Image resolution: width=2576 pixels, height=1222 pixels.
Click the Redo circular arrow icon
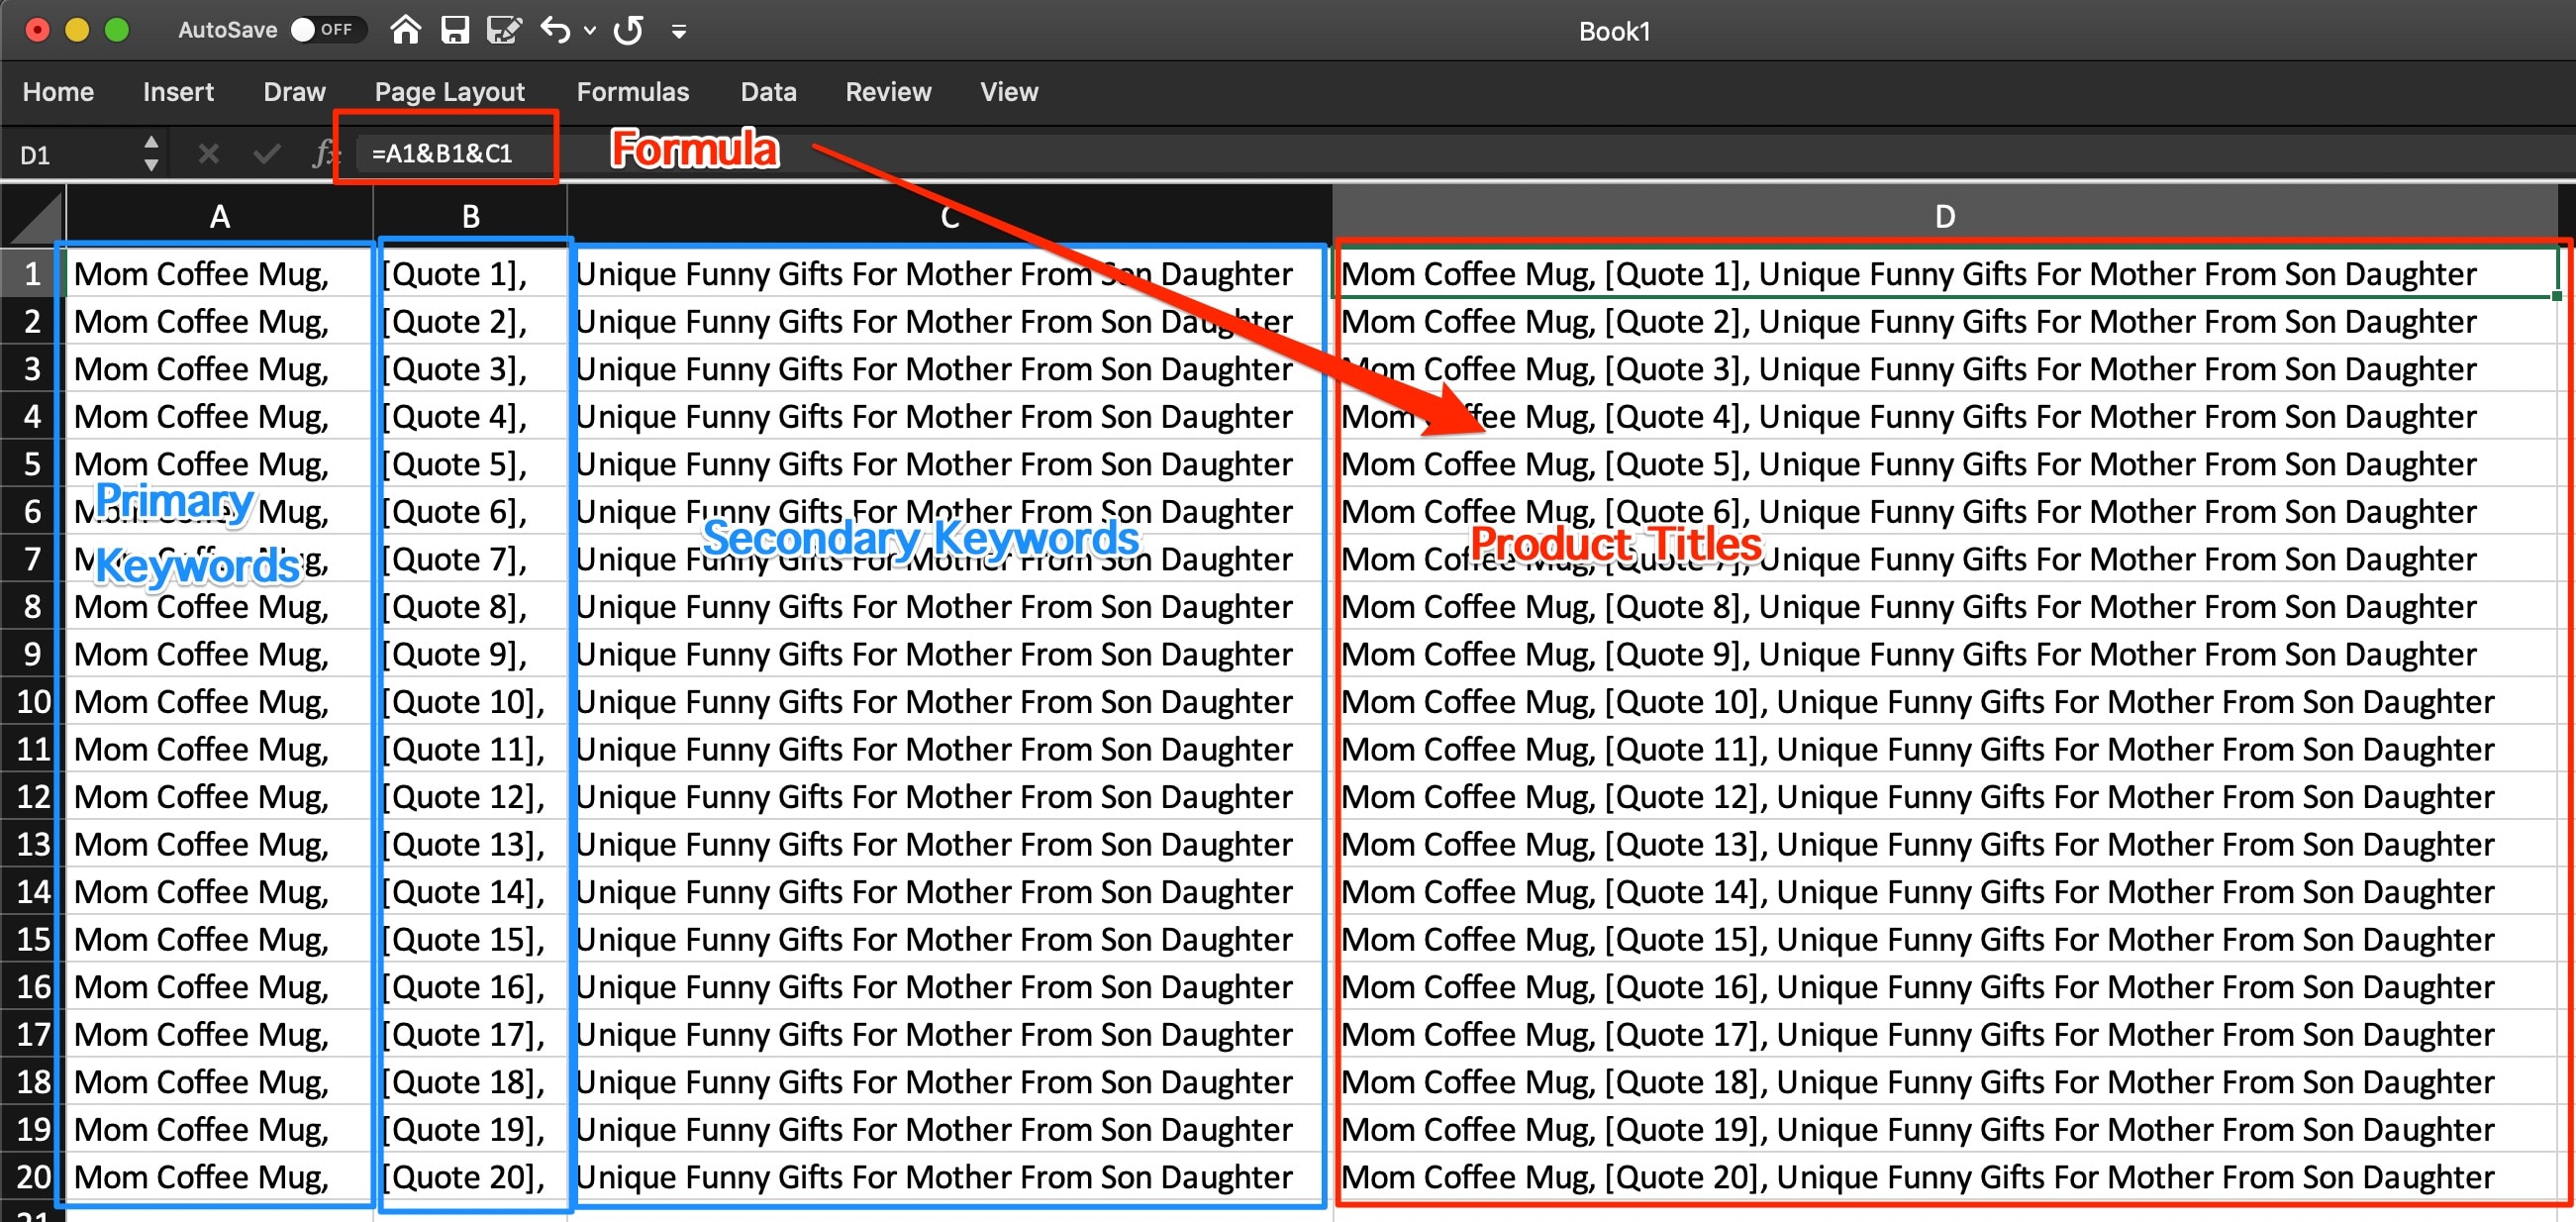click(x=628, y=30)
